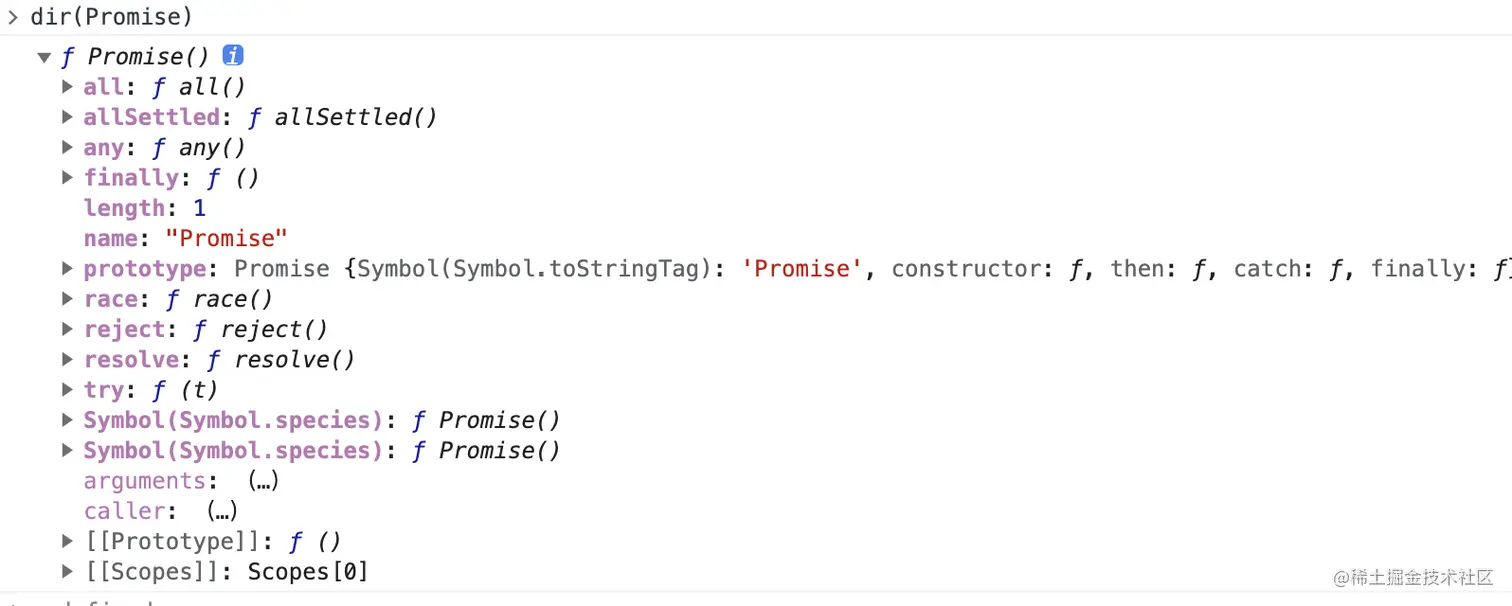Invoke the arguments (…) getter
The width and height of the screenshot is (1512, 606).
pyautogui.click(x=263, y=481)
